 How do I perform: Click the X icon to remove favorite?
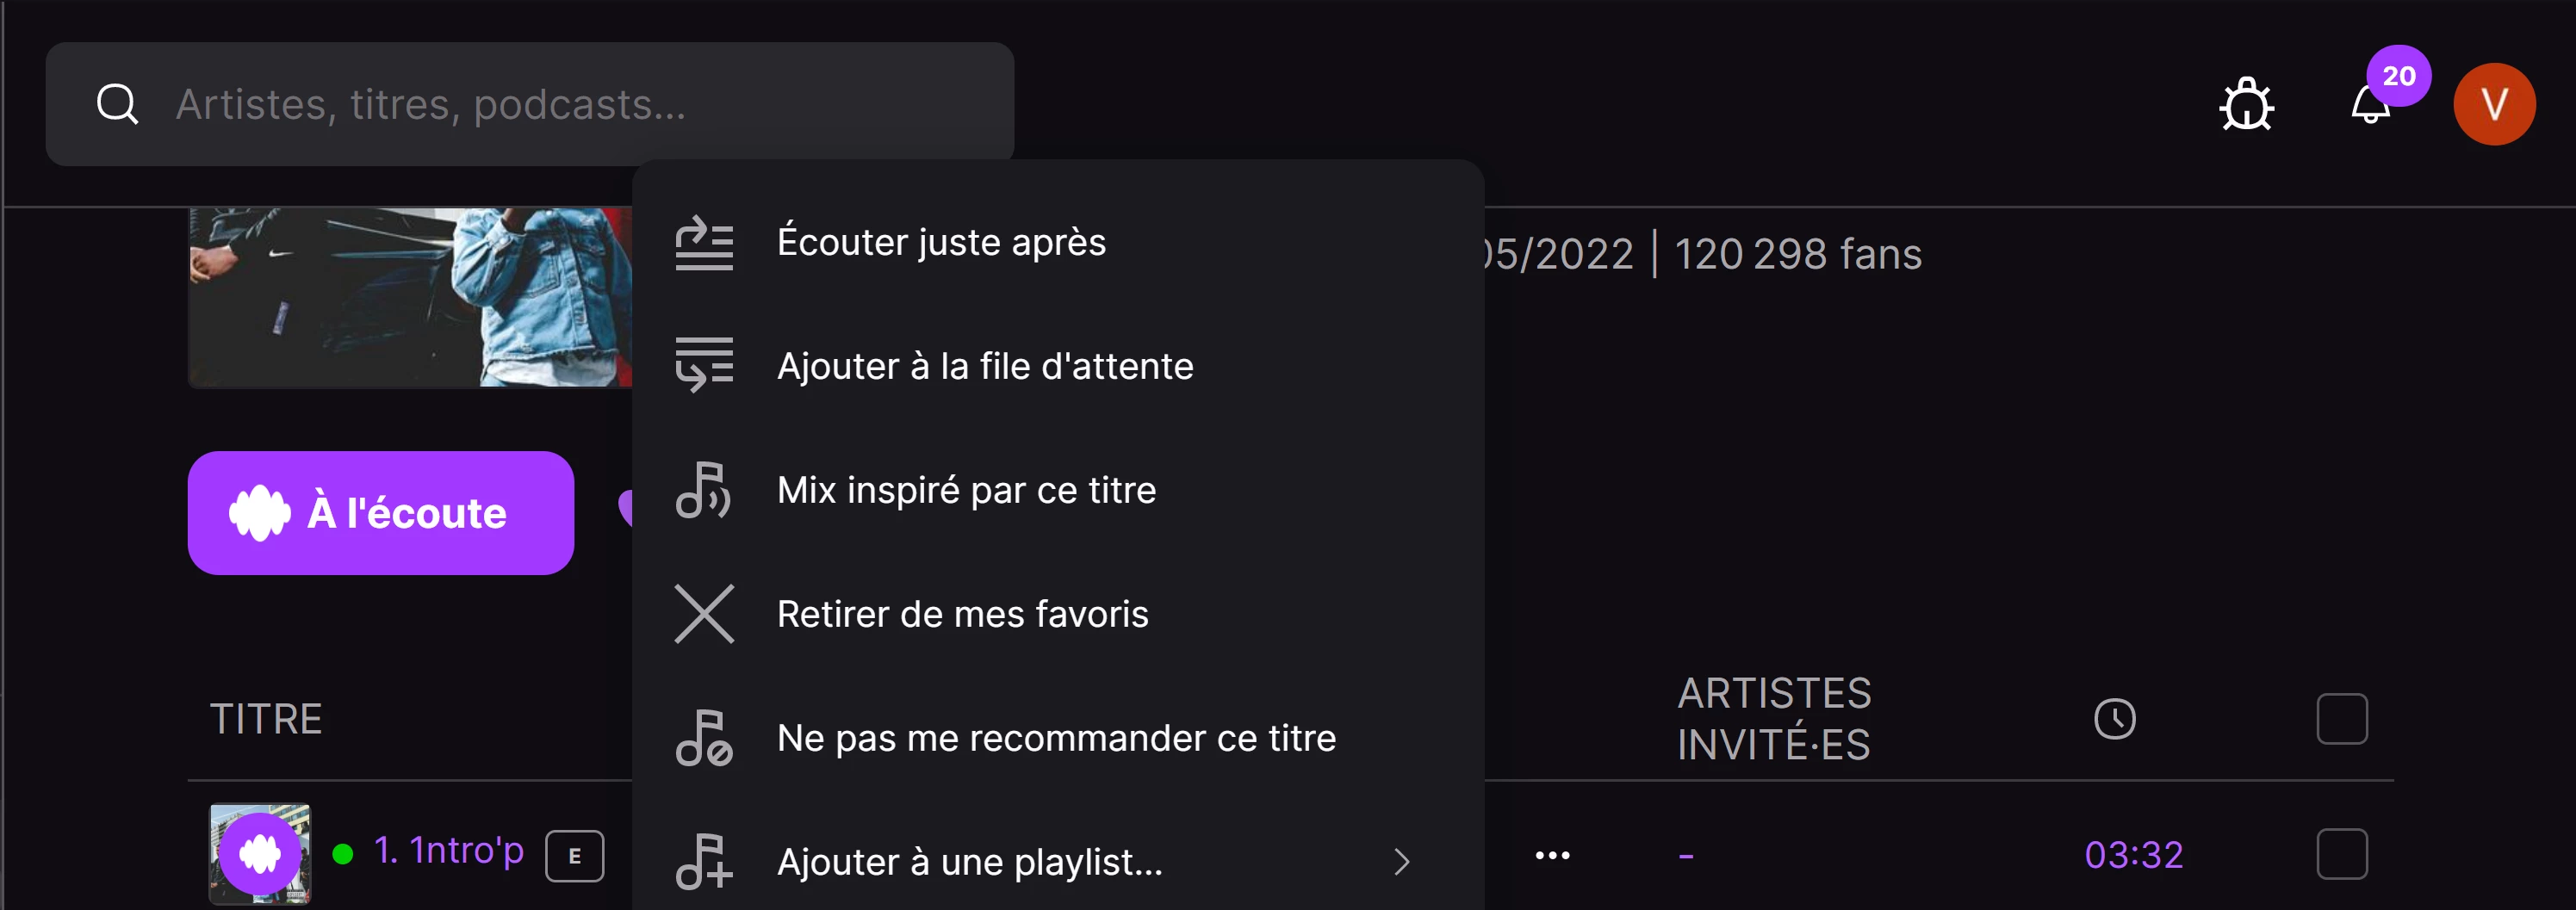704,614
